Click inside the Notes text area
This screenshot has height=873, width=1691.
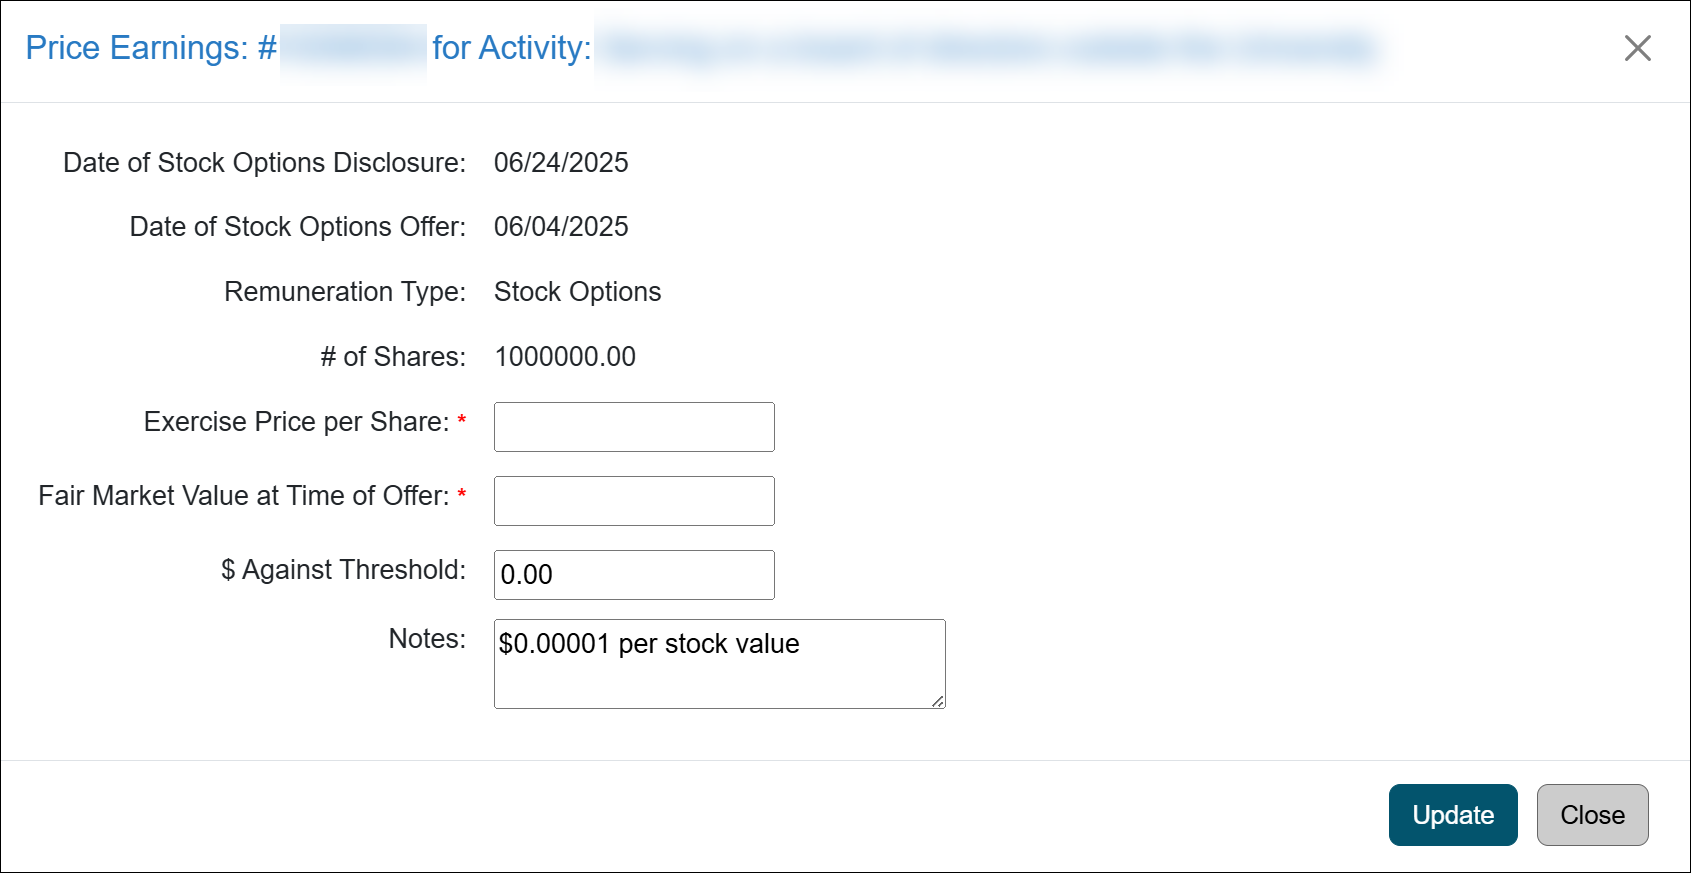pos(718,664)
